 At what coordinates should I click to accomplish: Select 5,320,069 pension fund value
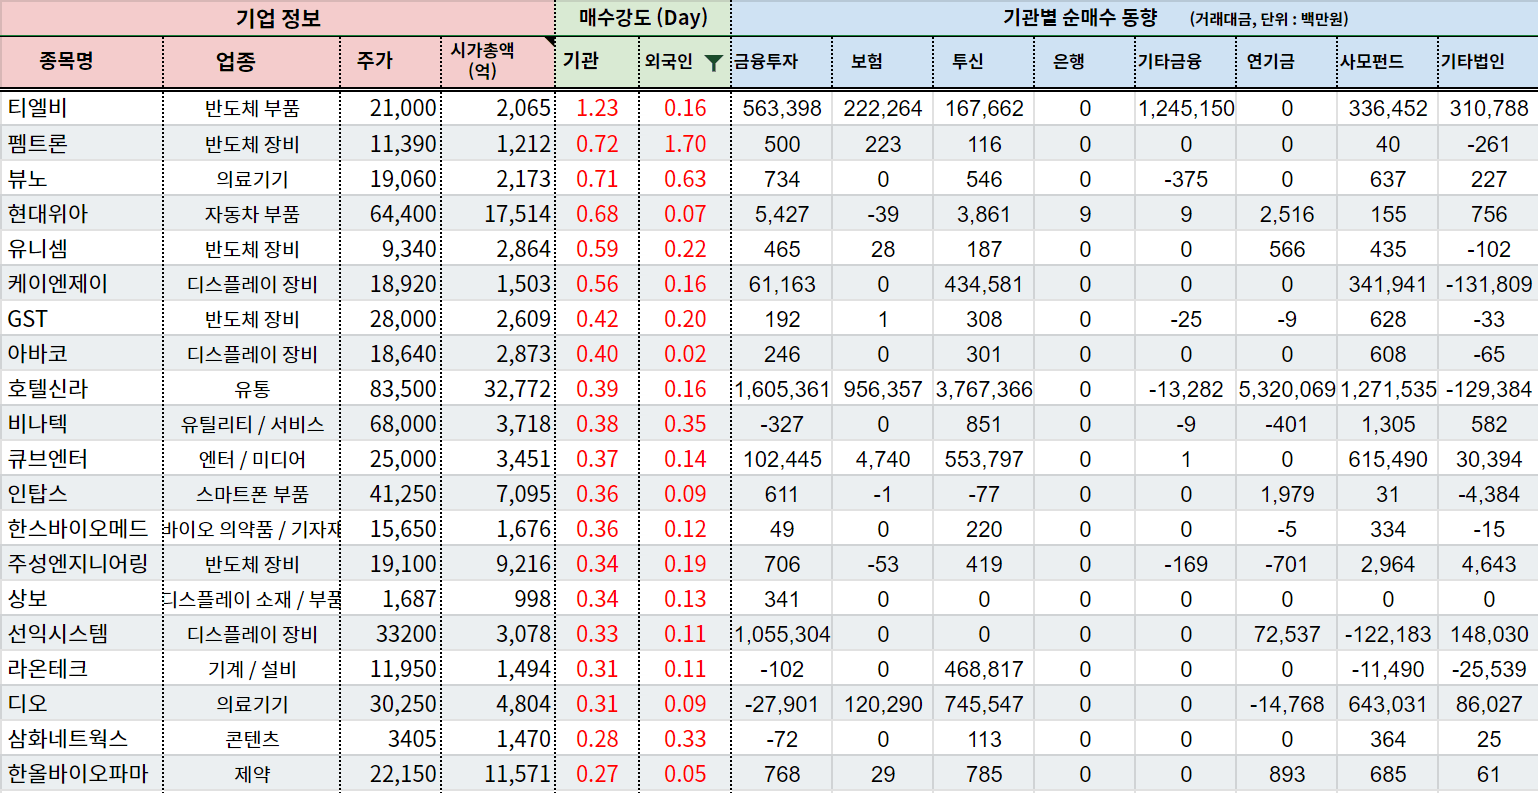(1287, 389)
